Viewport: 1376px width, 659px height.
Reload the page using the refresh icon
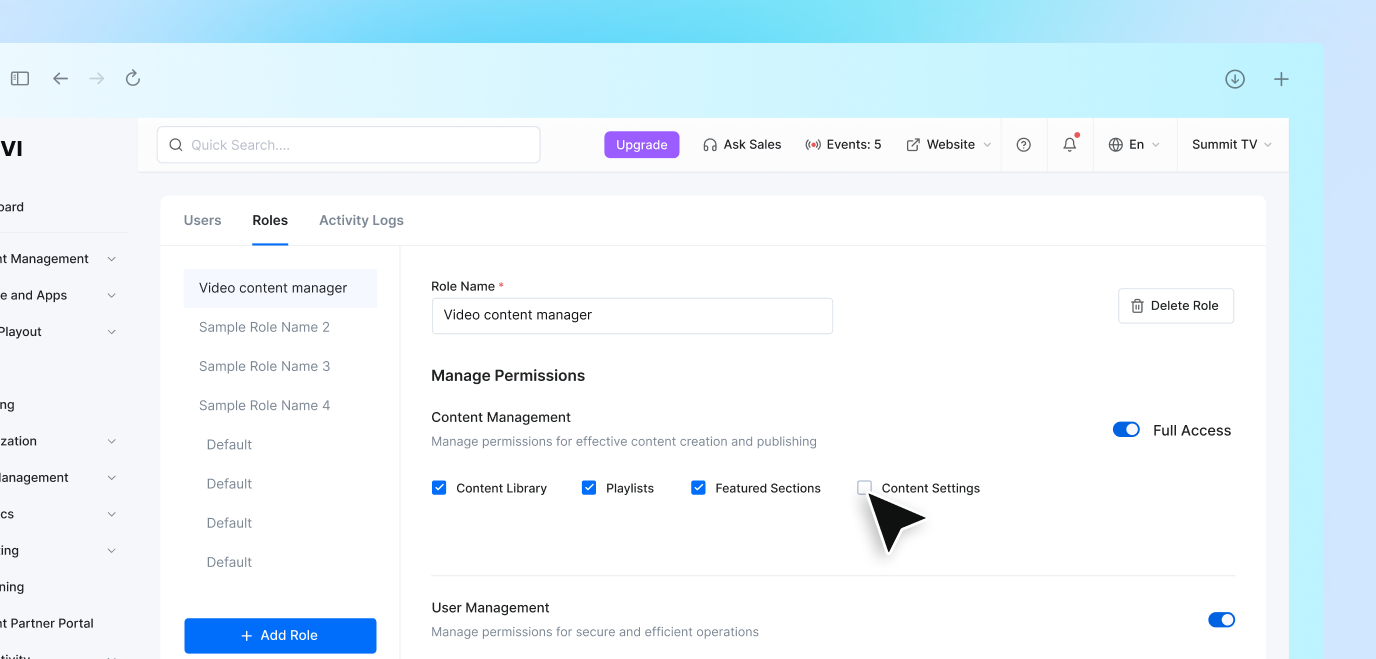click(x=132, y=78)
